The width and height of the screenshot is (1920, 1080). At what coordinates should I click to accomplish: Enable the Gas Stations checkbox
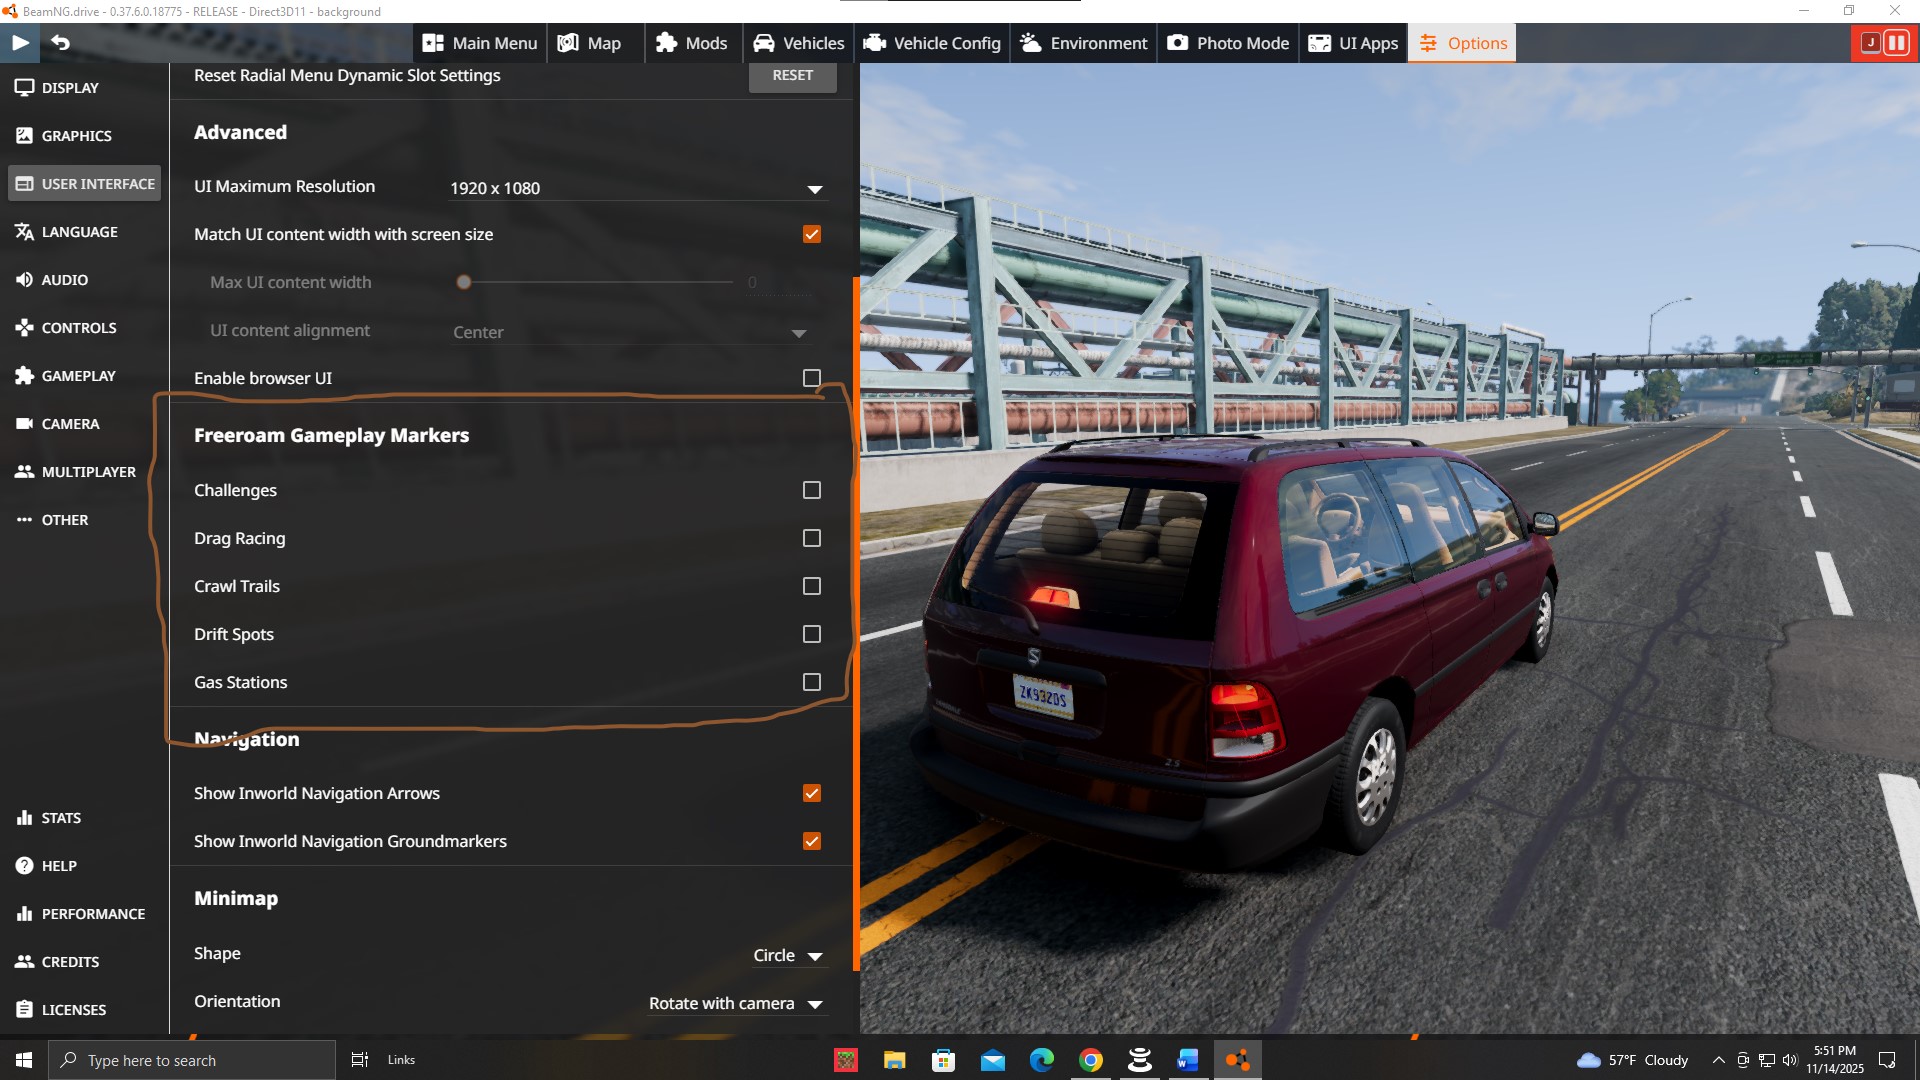pos(812,682)
